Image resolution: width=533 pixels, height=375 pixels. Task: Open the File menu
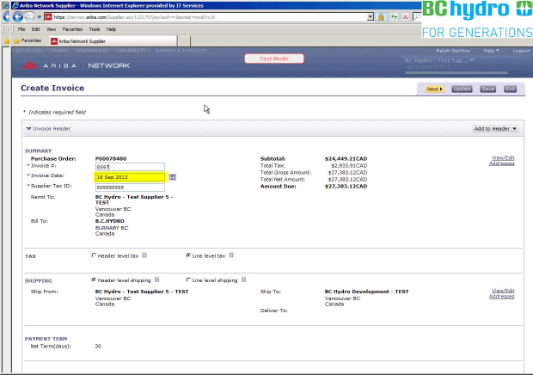click(21, 29)
